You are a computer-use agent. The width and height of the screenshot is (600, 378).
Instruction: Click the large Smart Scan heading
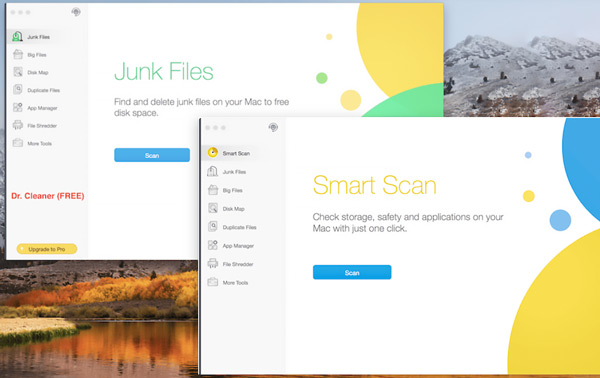(375, 185)
